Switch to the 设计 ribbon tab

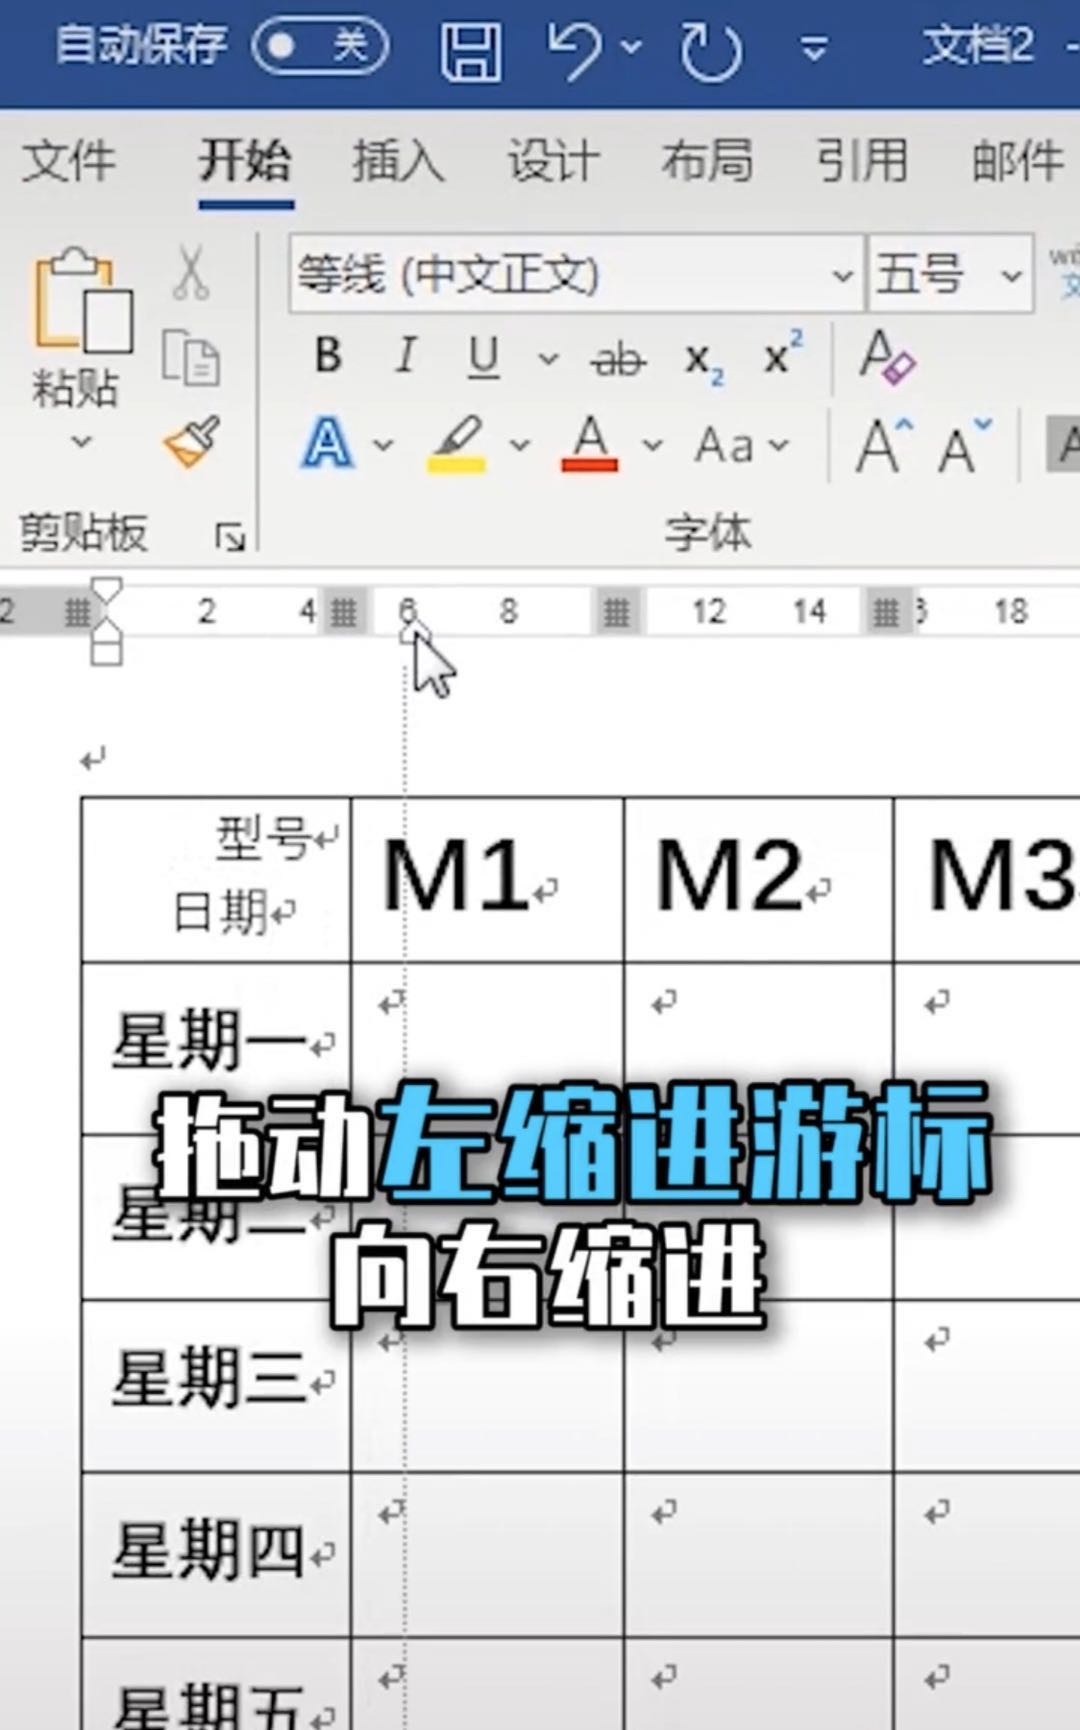553,160
